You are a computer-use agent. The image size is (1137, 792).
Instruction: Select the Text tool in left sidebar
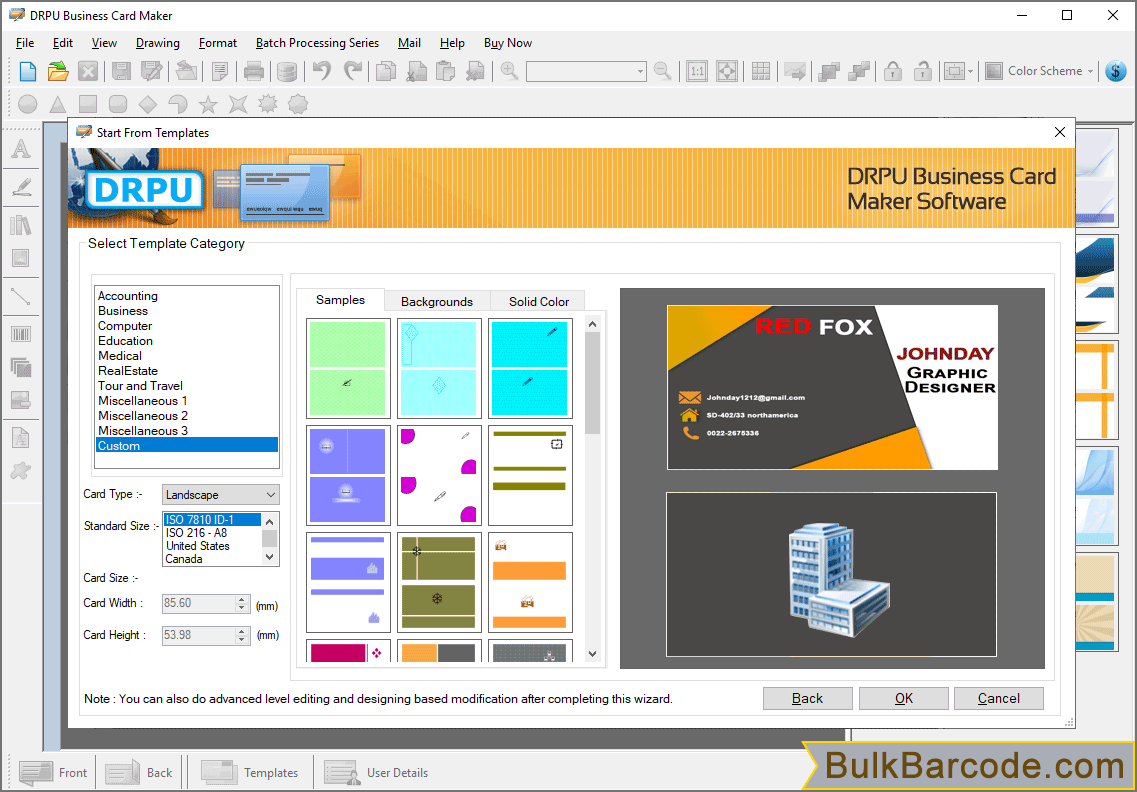(21, 149)
